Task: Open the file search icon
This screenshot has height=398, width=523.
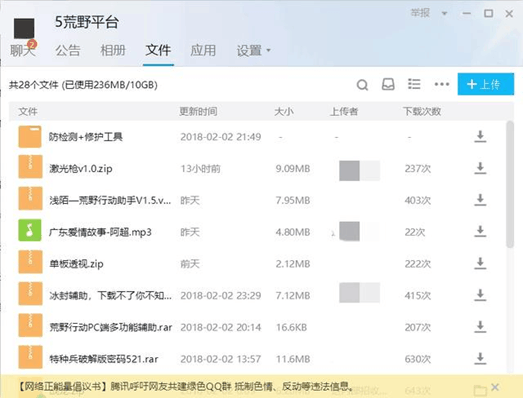Action: tap(362, 85)
